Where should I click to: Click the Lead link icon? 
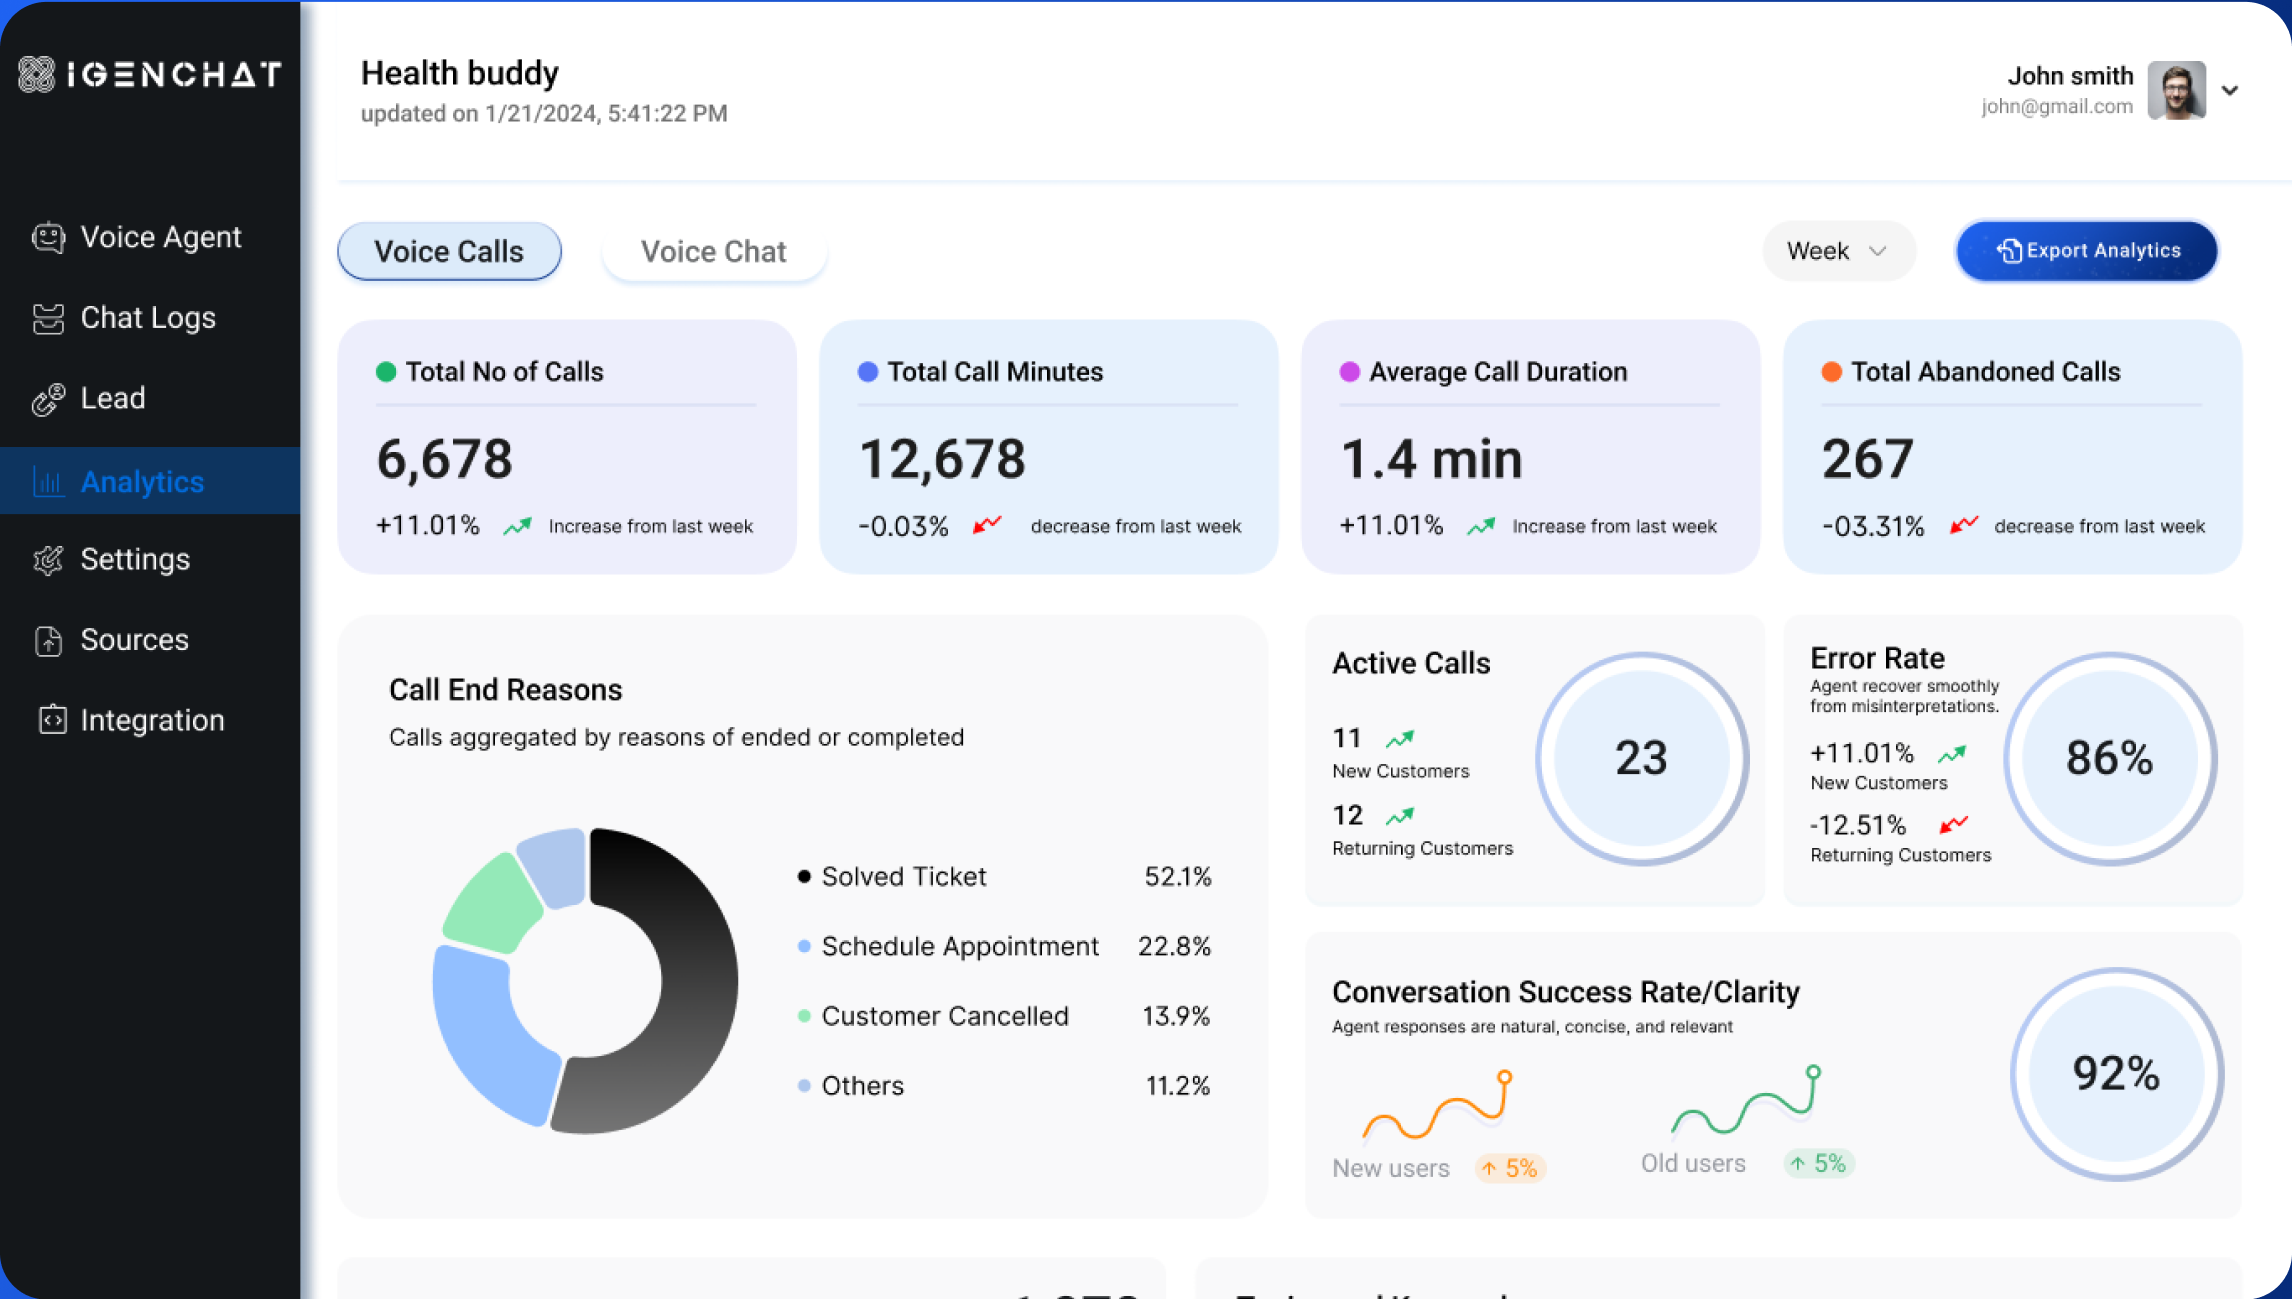[48, 399]
